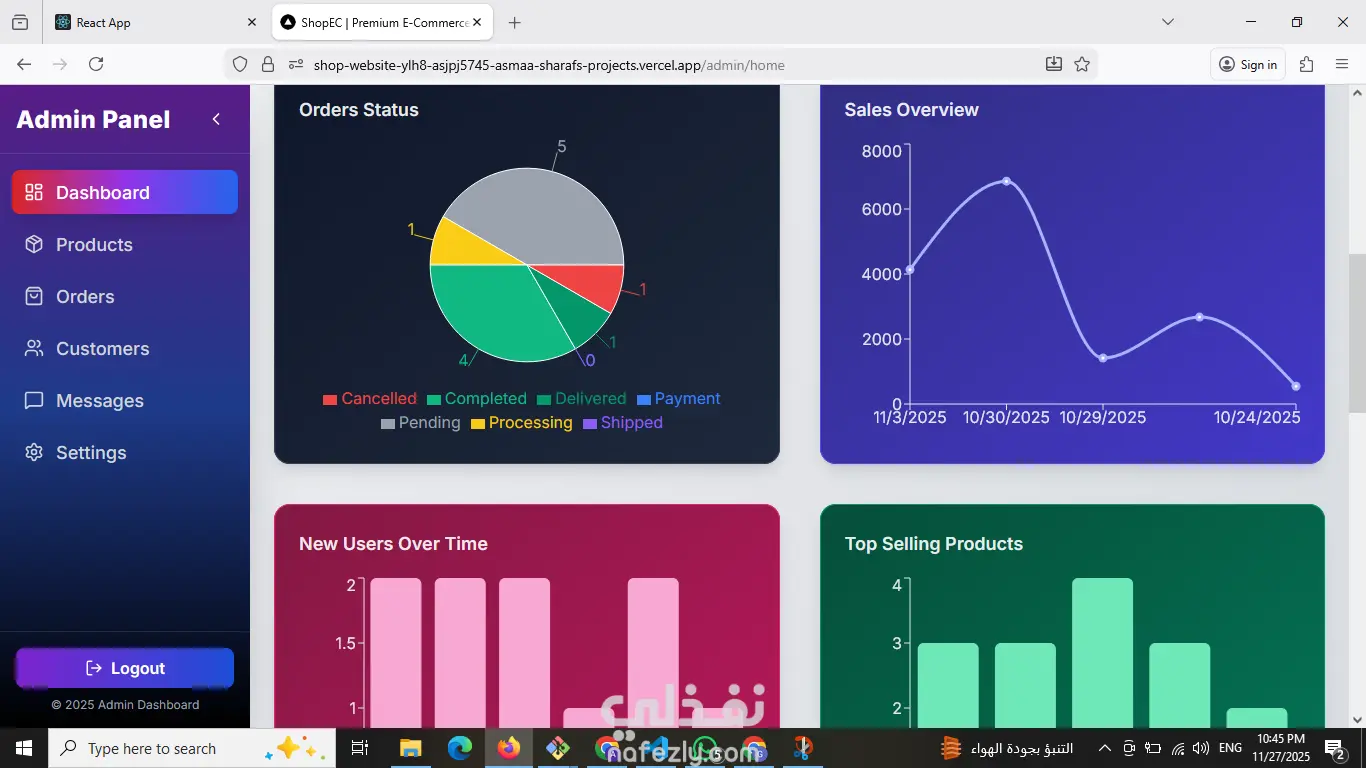Show hidden system tray icons
The height and width of the screenshot is (768, 1366).
(1105, 748)
